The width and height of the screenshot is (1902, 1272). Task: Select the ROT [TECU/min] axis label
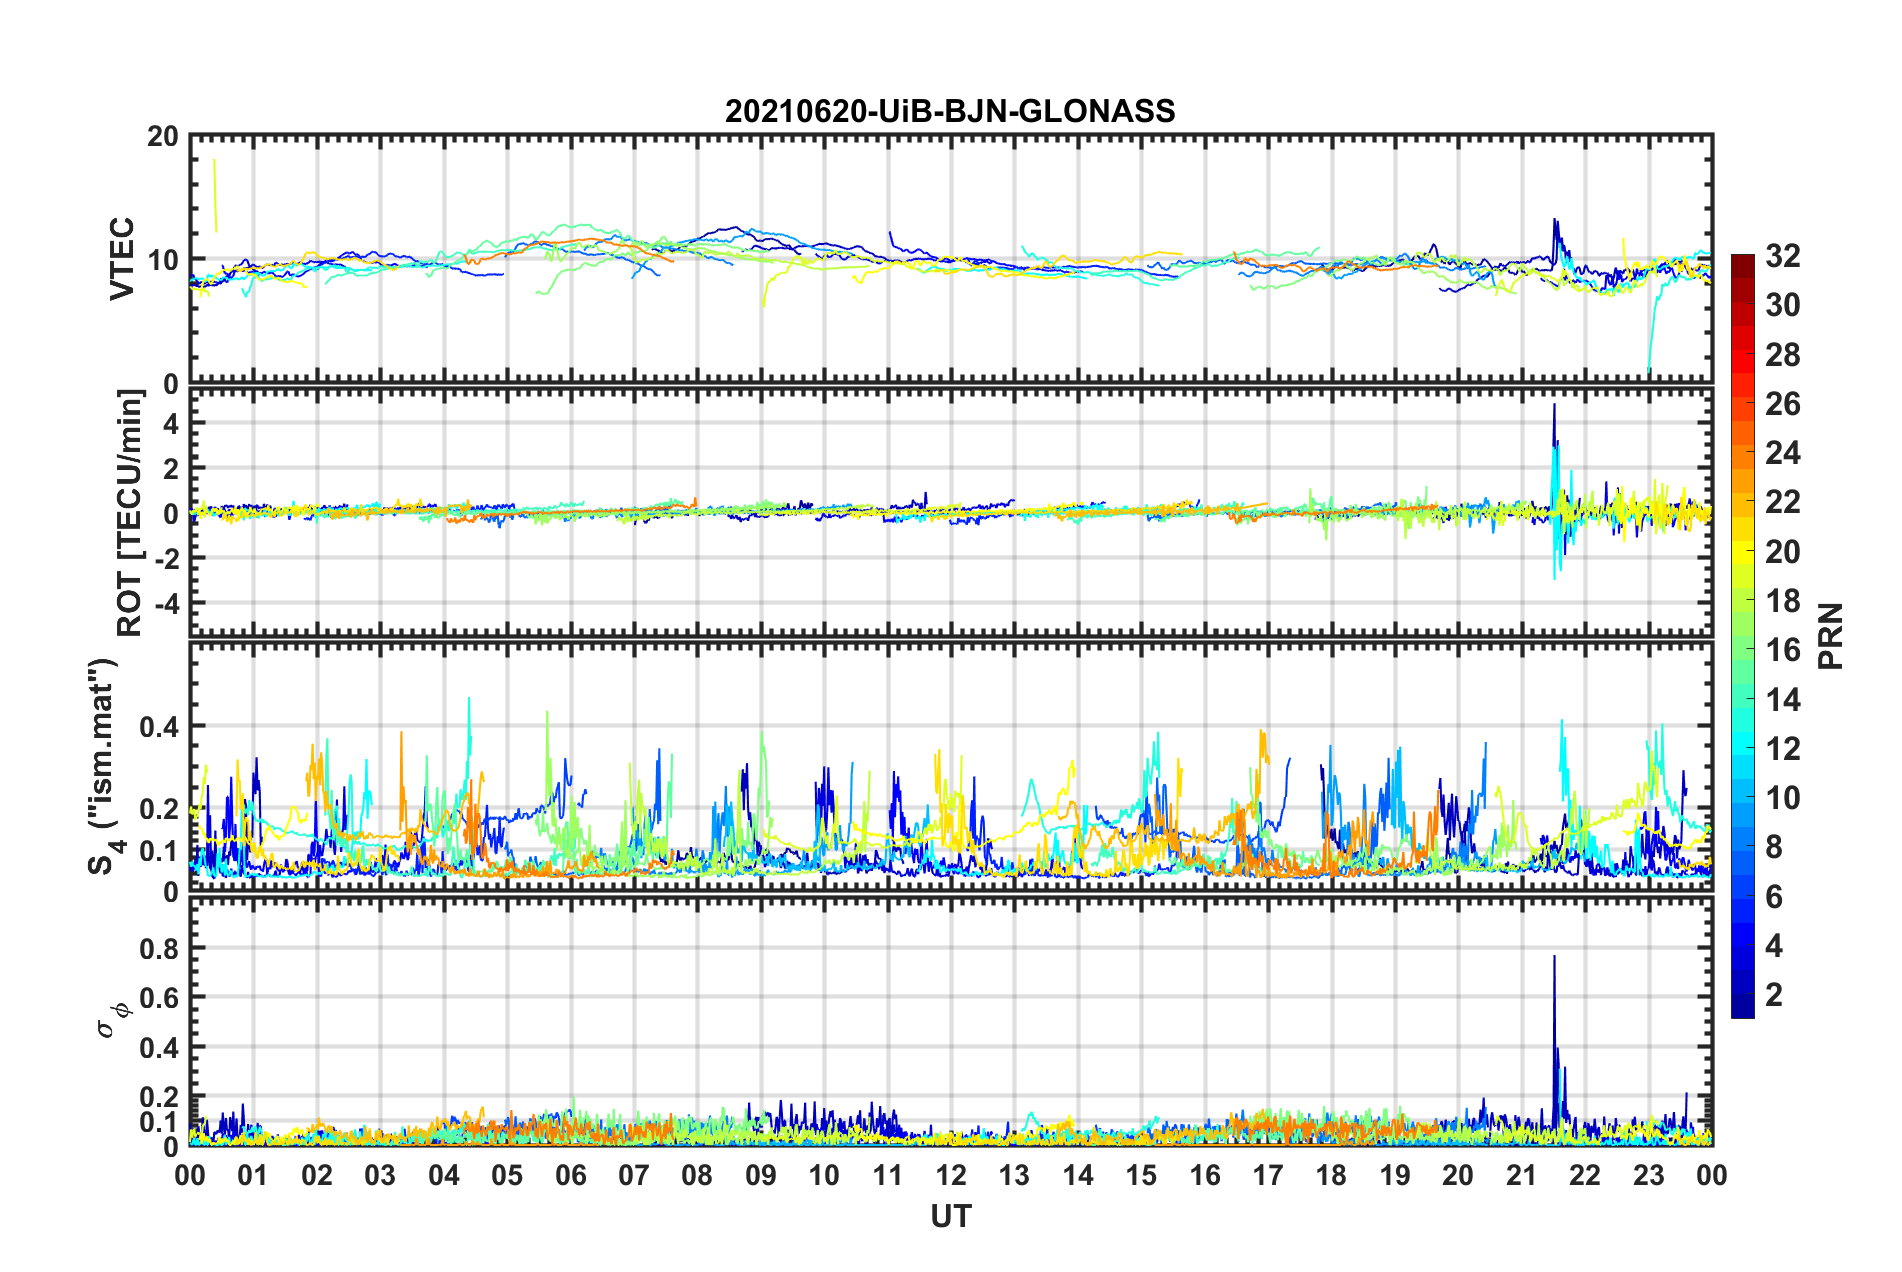tap(130, 512)
